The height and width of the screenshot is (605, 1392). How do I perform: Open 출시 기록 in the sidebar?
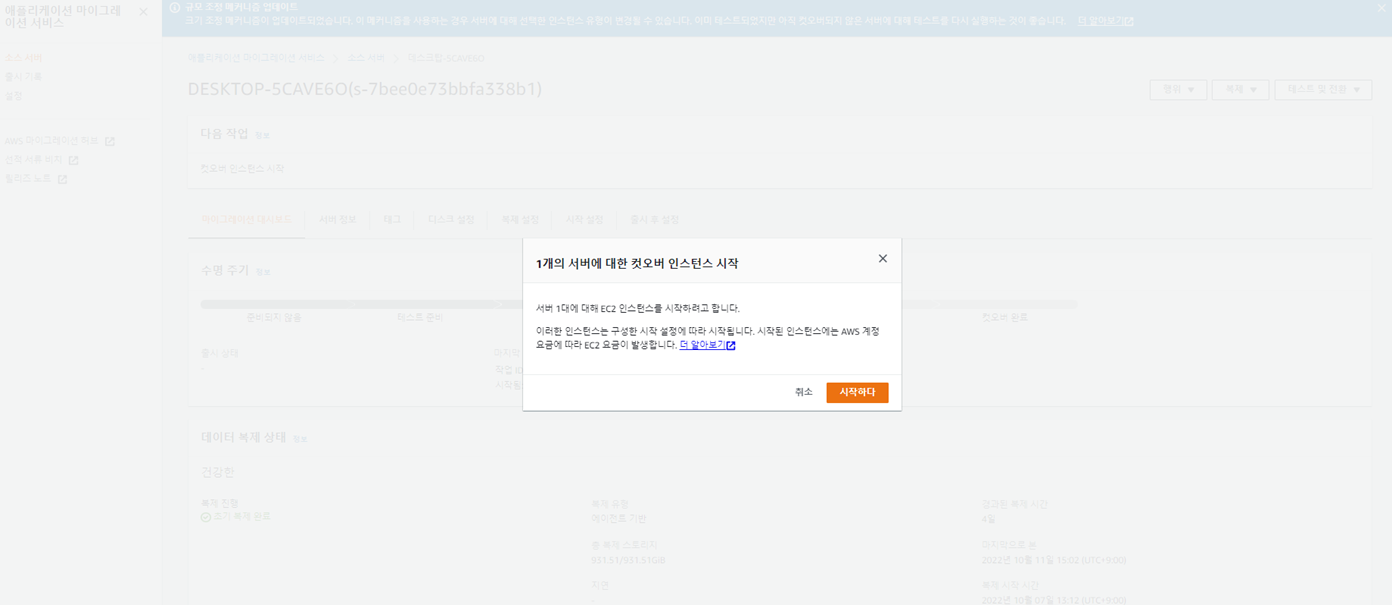[23, 77]
